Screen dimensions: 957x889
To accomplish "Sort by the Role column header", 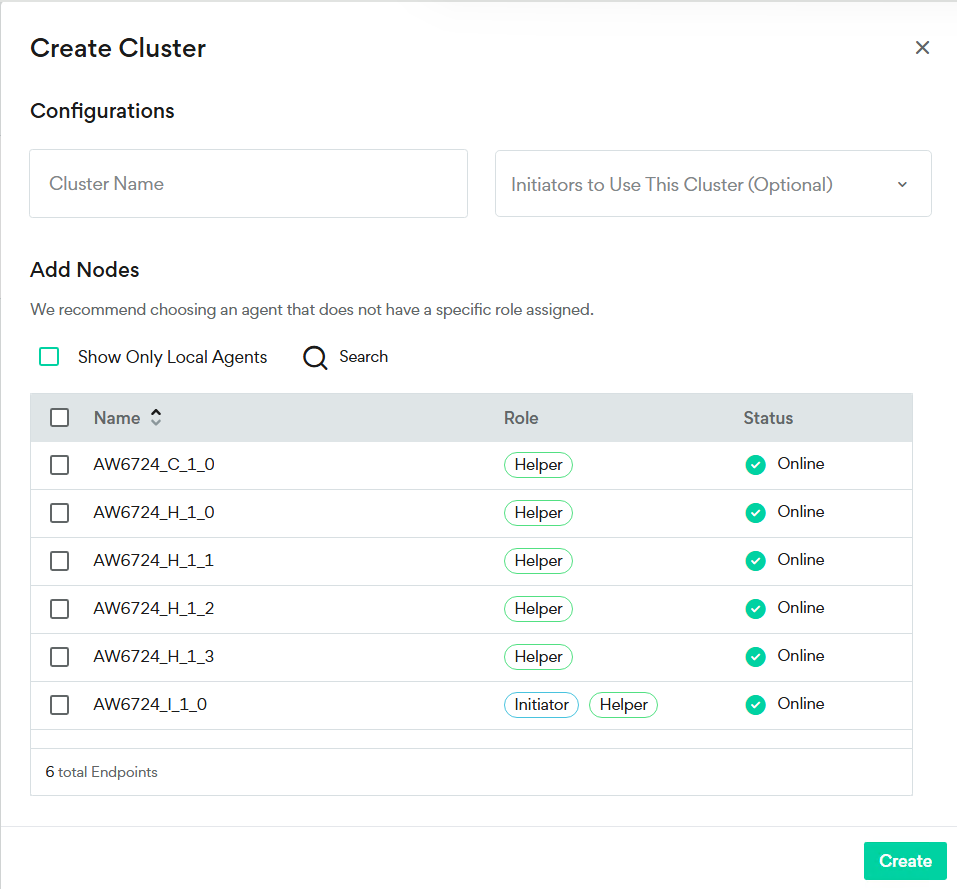I will click(521, 418).
